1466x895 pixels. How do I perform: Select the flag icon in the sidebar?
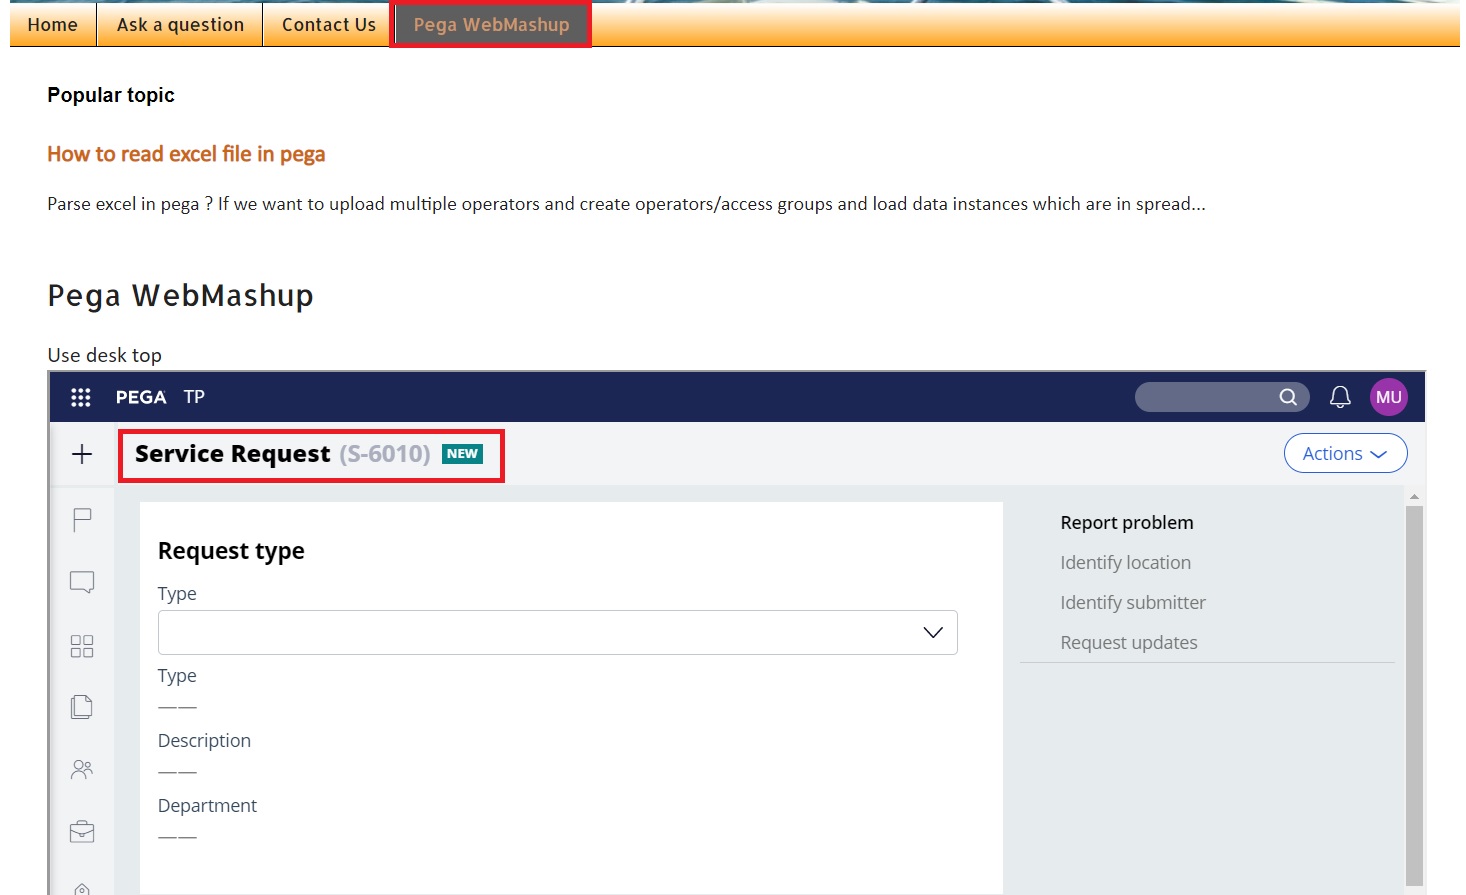tap(81, 519)
